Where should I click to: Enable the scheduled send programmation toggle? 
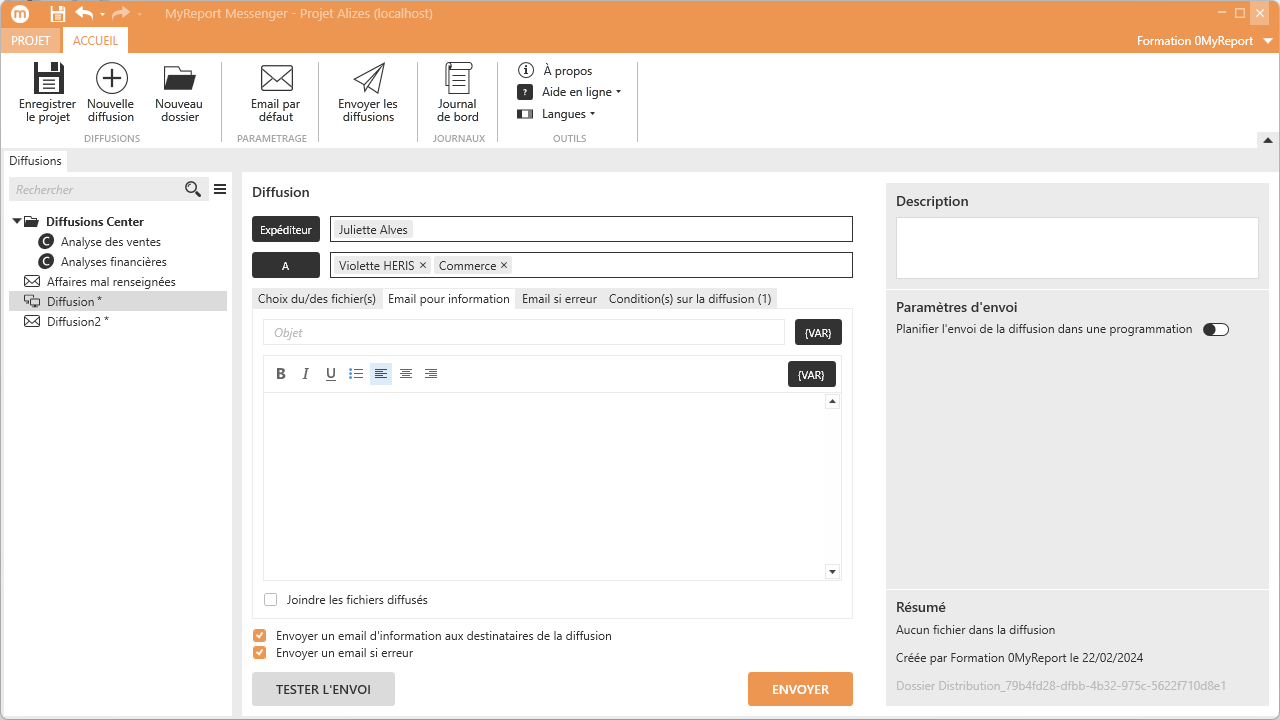[1215, 329]
